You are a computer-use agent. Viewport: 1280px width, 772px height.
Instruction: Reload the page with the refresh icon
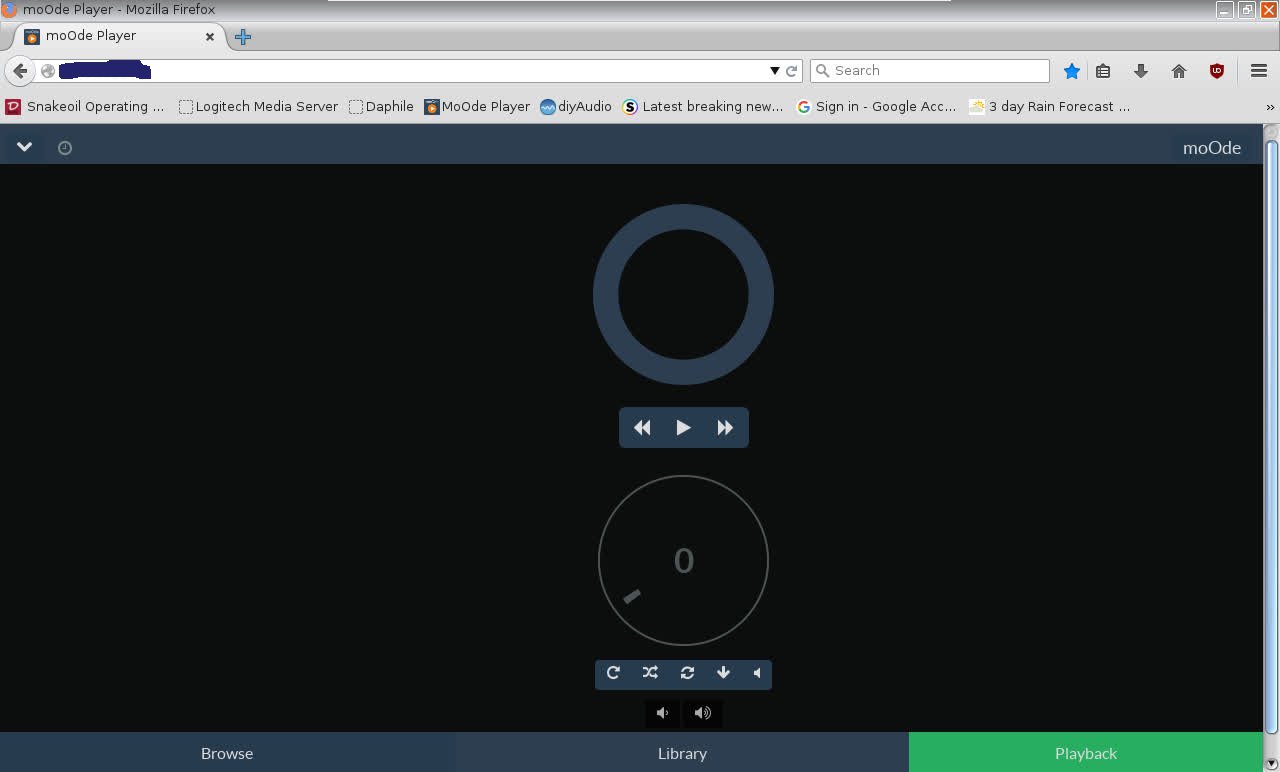[x=792, y=71]
